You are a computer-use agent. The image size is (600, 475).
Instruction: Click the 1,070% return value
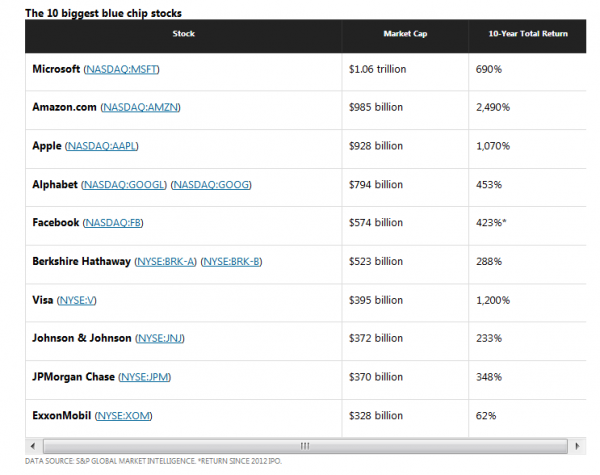(x=493, y=146)
